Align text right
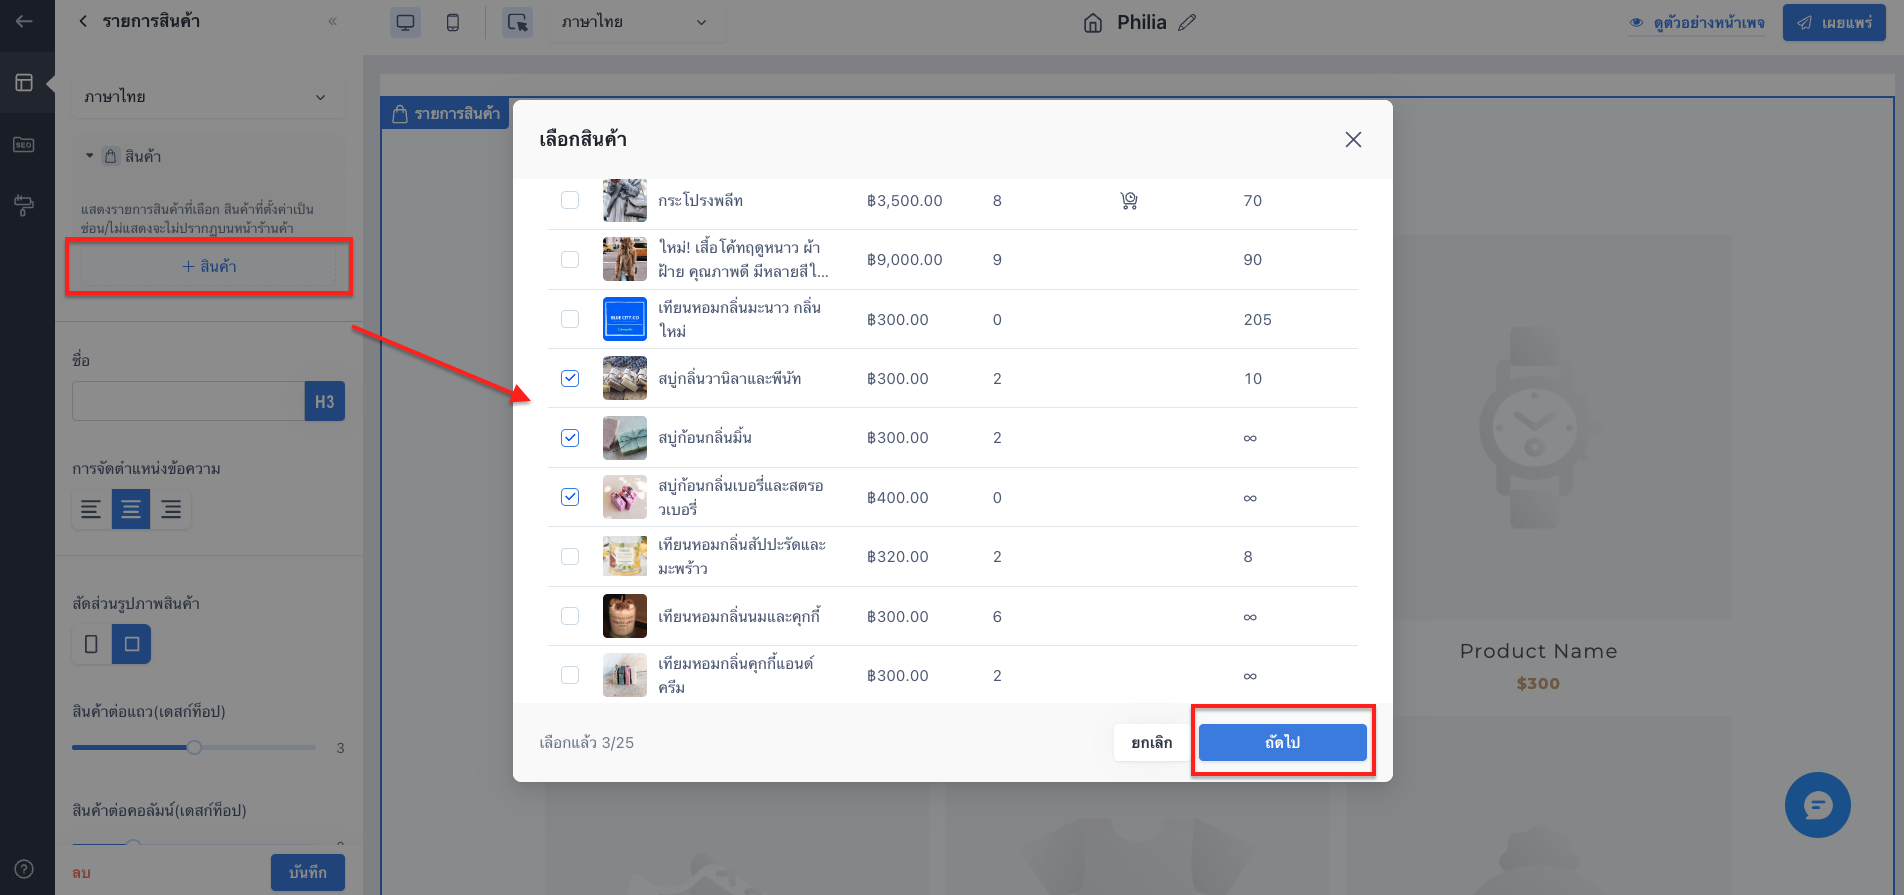Image resolution: width=1904 pixels, height=895 pixels. (171, 510)
